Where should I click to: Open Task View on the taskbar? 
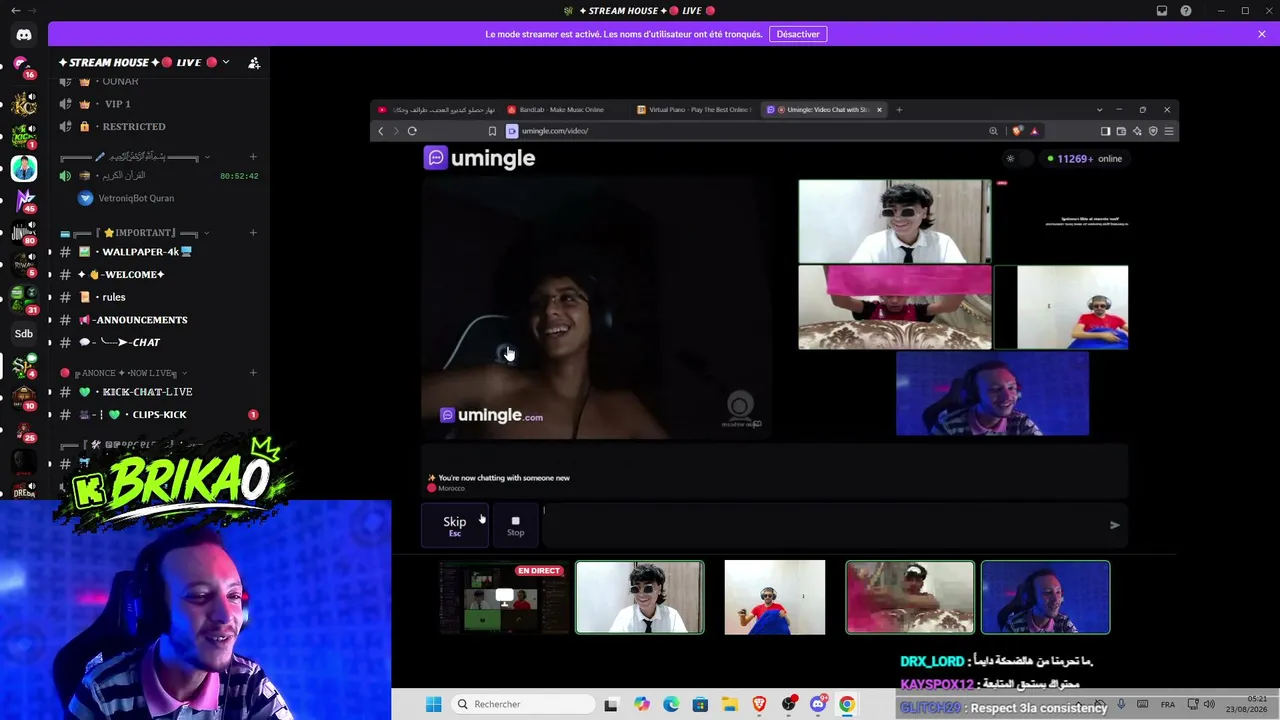(x=611, y=705)
